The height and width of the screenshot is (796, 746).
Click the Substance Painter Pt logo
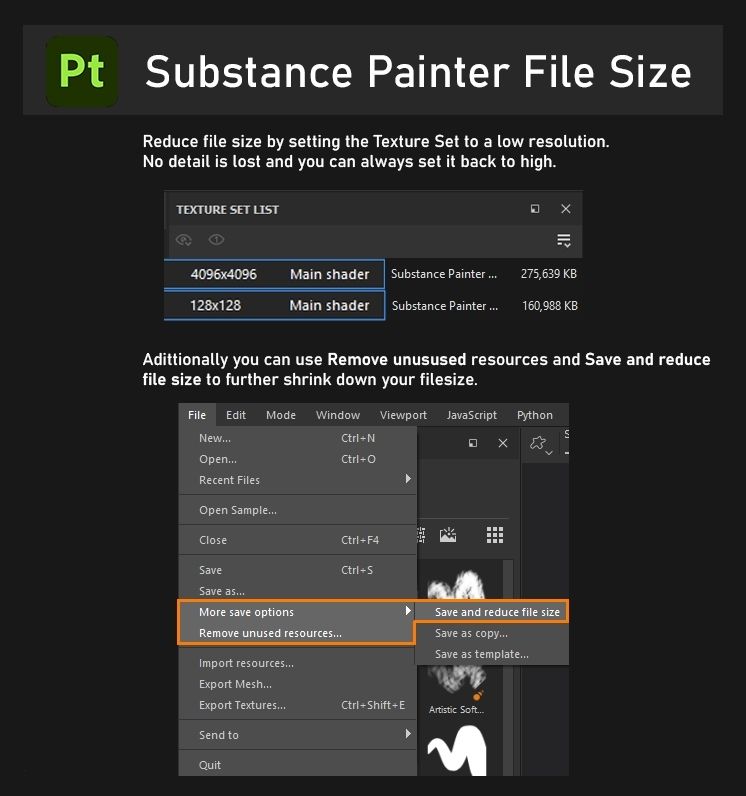pos(82,71)
